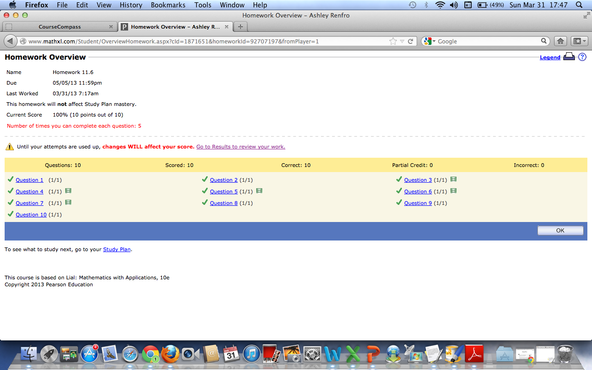Open the Trash in the dock
This screenshot has width=592, height=370.
pos(565,354)
